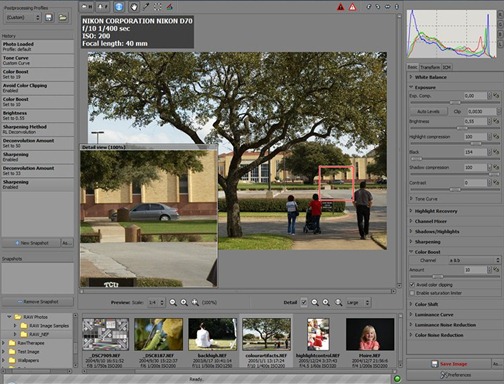Viewport: 504px width, 384px height.
Task: Load a postprocessing profile from folder
Action: pyautogui.click(x=63, y=17)
